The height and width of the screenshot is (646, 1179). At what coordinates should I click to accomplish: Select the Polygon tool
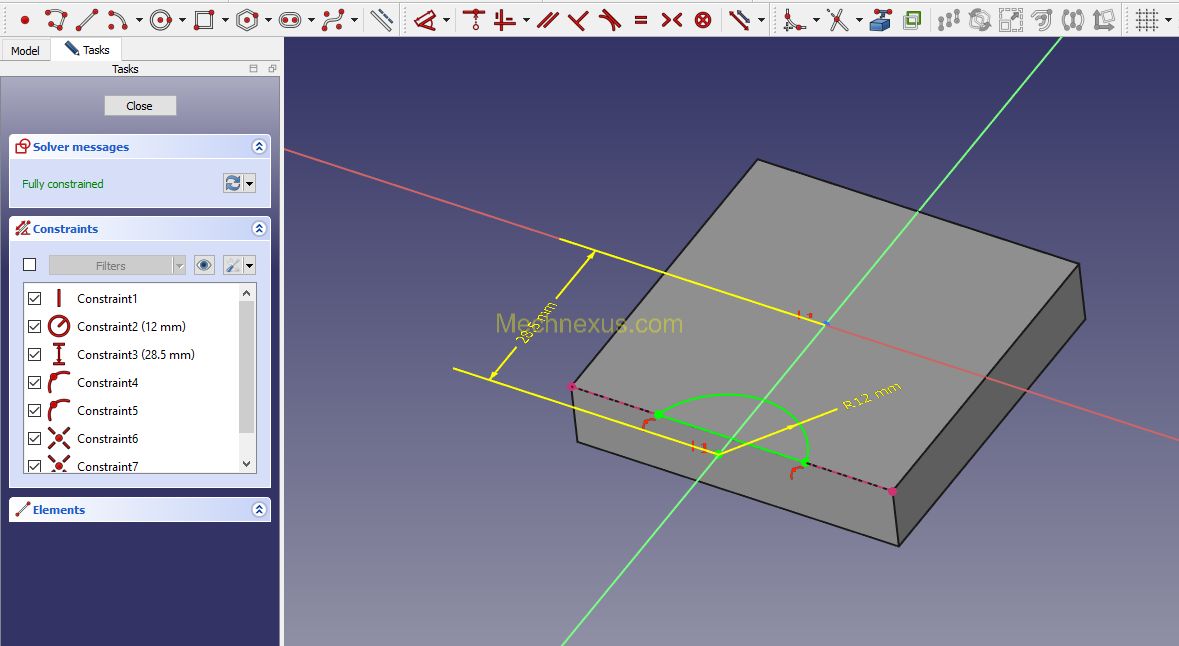(x=247, y=20)
